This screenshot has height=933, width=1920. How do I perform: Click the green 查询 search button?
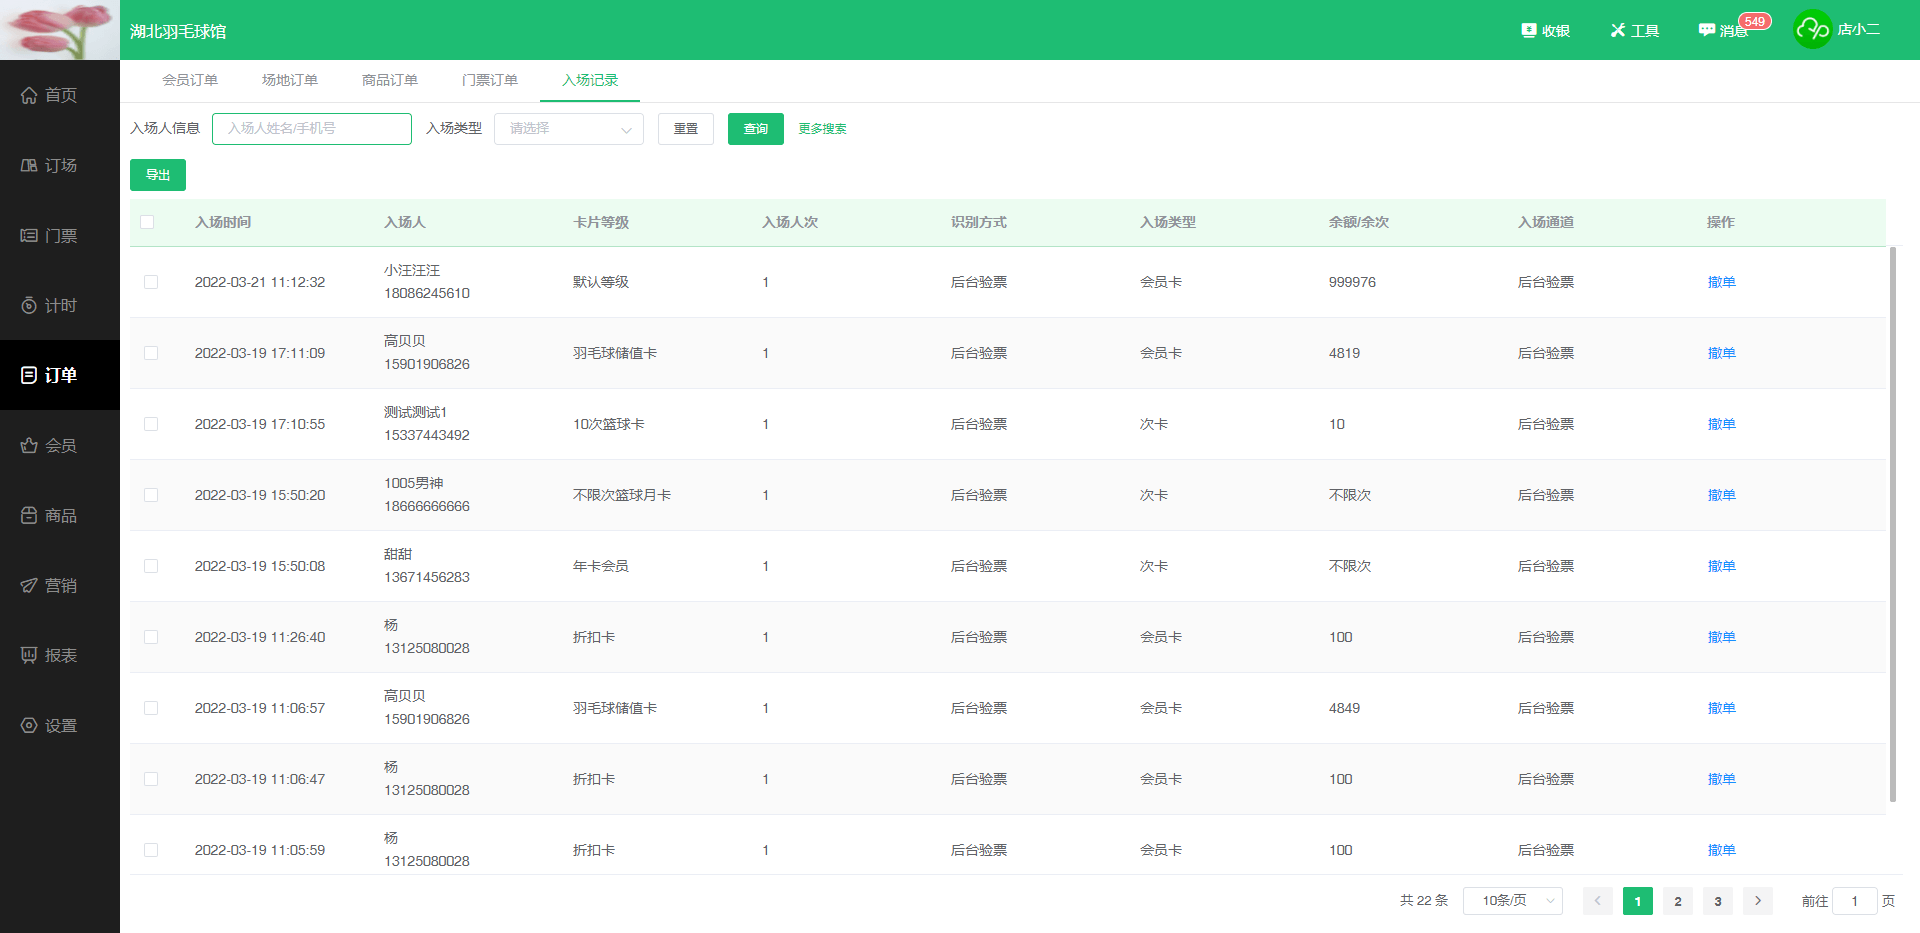[755, 129]
